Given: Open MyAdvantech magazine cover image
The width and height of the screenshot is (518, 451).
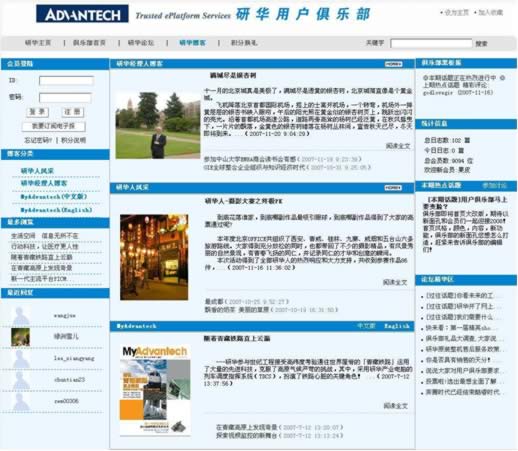Looking at the screenshot, I should pyautogui.click(x=155, y=390).
